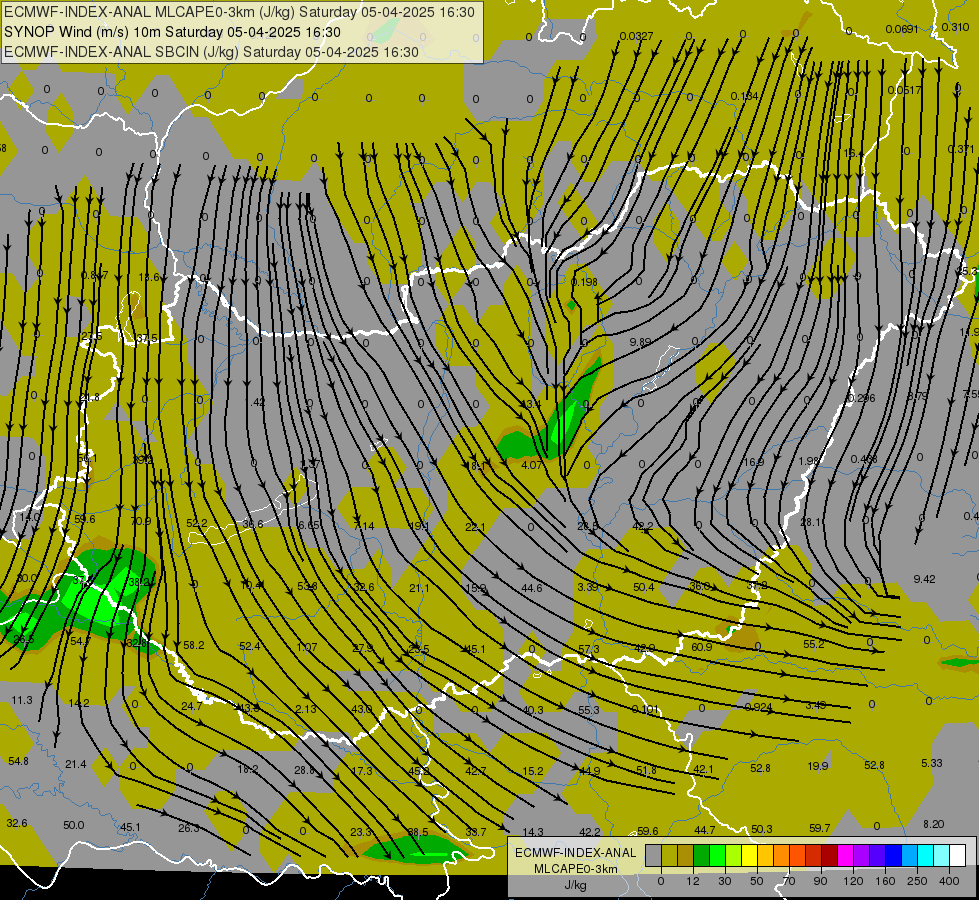Click the map value 19.9
Viewport: 979px width, 900px height.
[818, 766]
